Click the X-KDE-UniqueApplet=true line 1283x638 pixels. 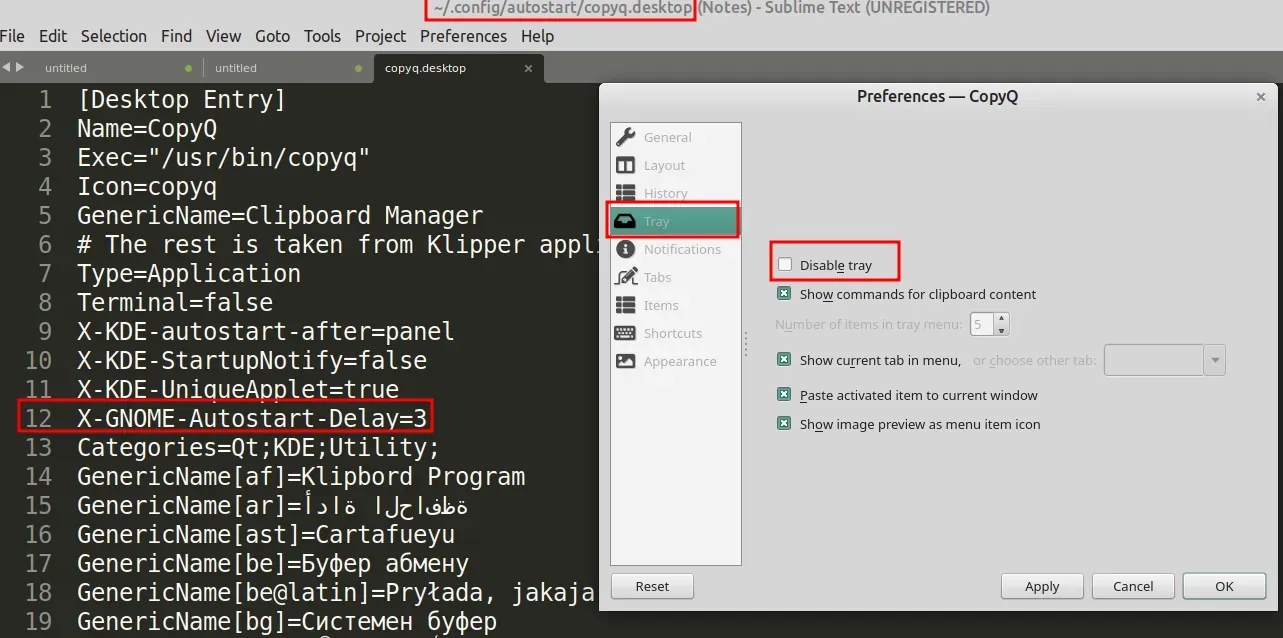238,389
